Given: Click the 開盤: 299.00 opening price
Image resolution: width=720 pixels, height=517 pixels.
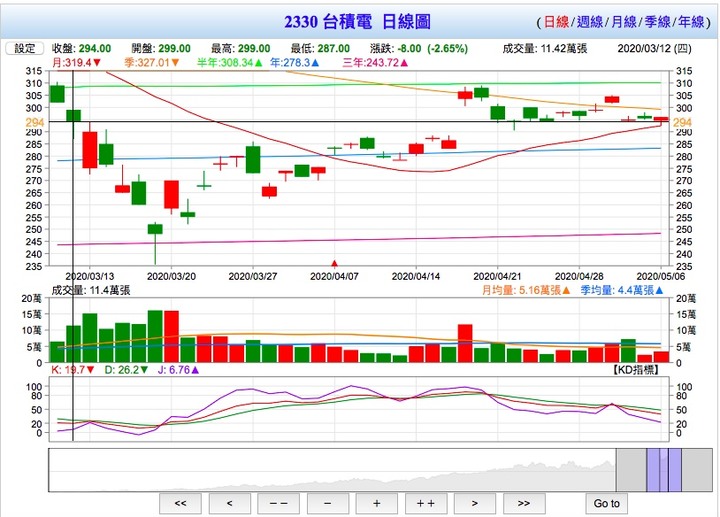Looking at the screenshot, I should [161, 49].
